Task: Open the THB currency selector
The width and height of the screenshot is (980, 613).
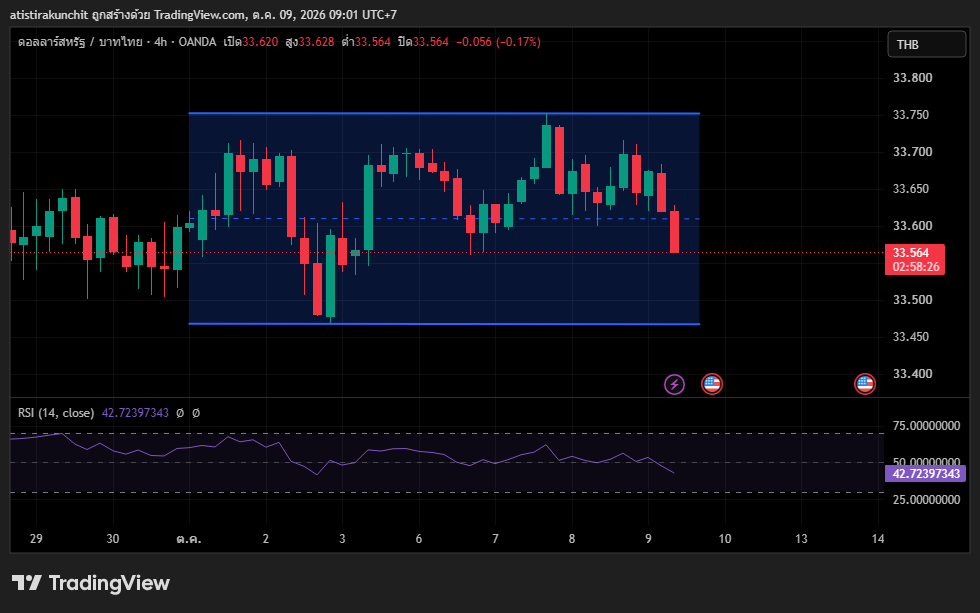Action: point(926,44)
